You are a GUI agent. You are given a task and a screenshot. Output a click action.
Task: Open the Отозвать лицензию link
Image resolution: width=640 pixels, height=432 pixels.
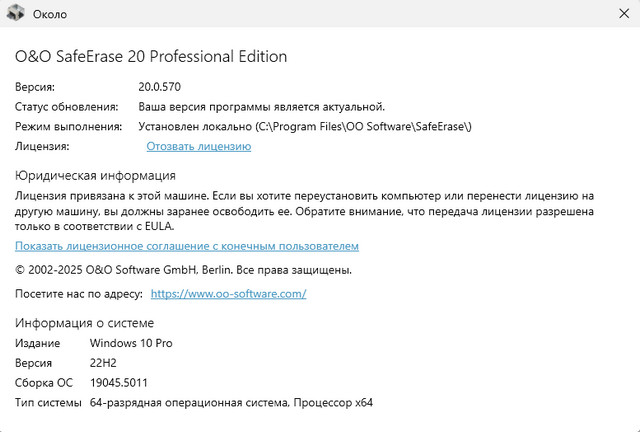pyautogui.click(x=198, y=146)
